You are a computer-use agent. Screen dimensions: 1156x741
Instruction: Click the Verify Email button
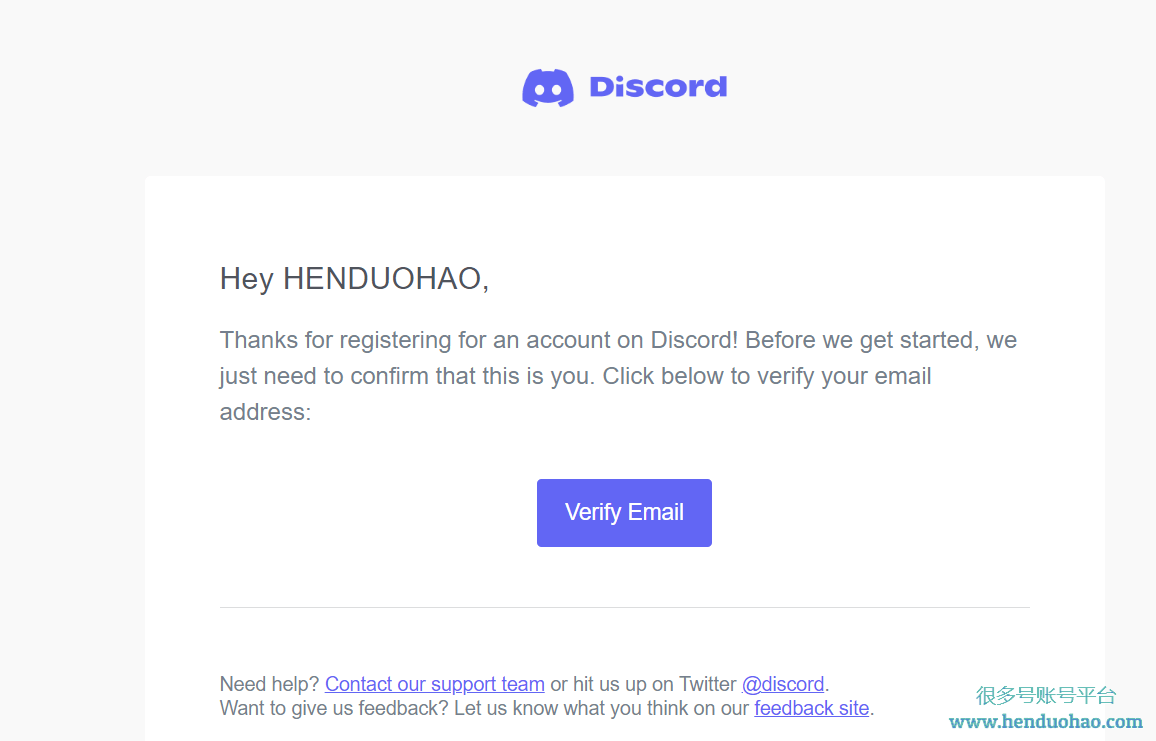point(624,512)
